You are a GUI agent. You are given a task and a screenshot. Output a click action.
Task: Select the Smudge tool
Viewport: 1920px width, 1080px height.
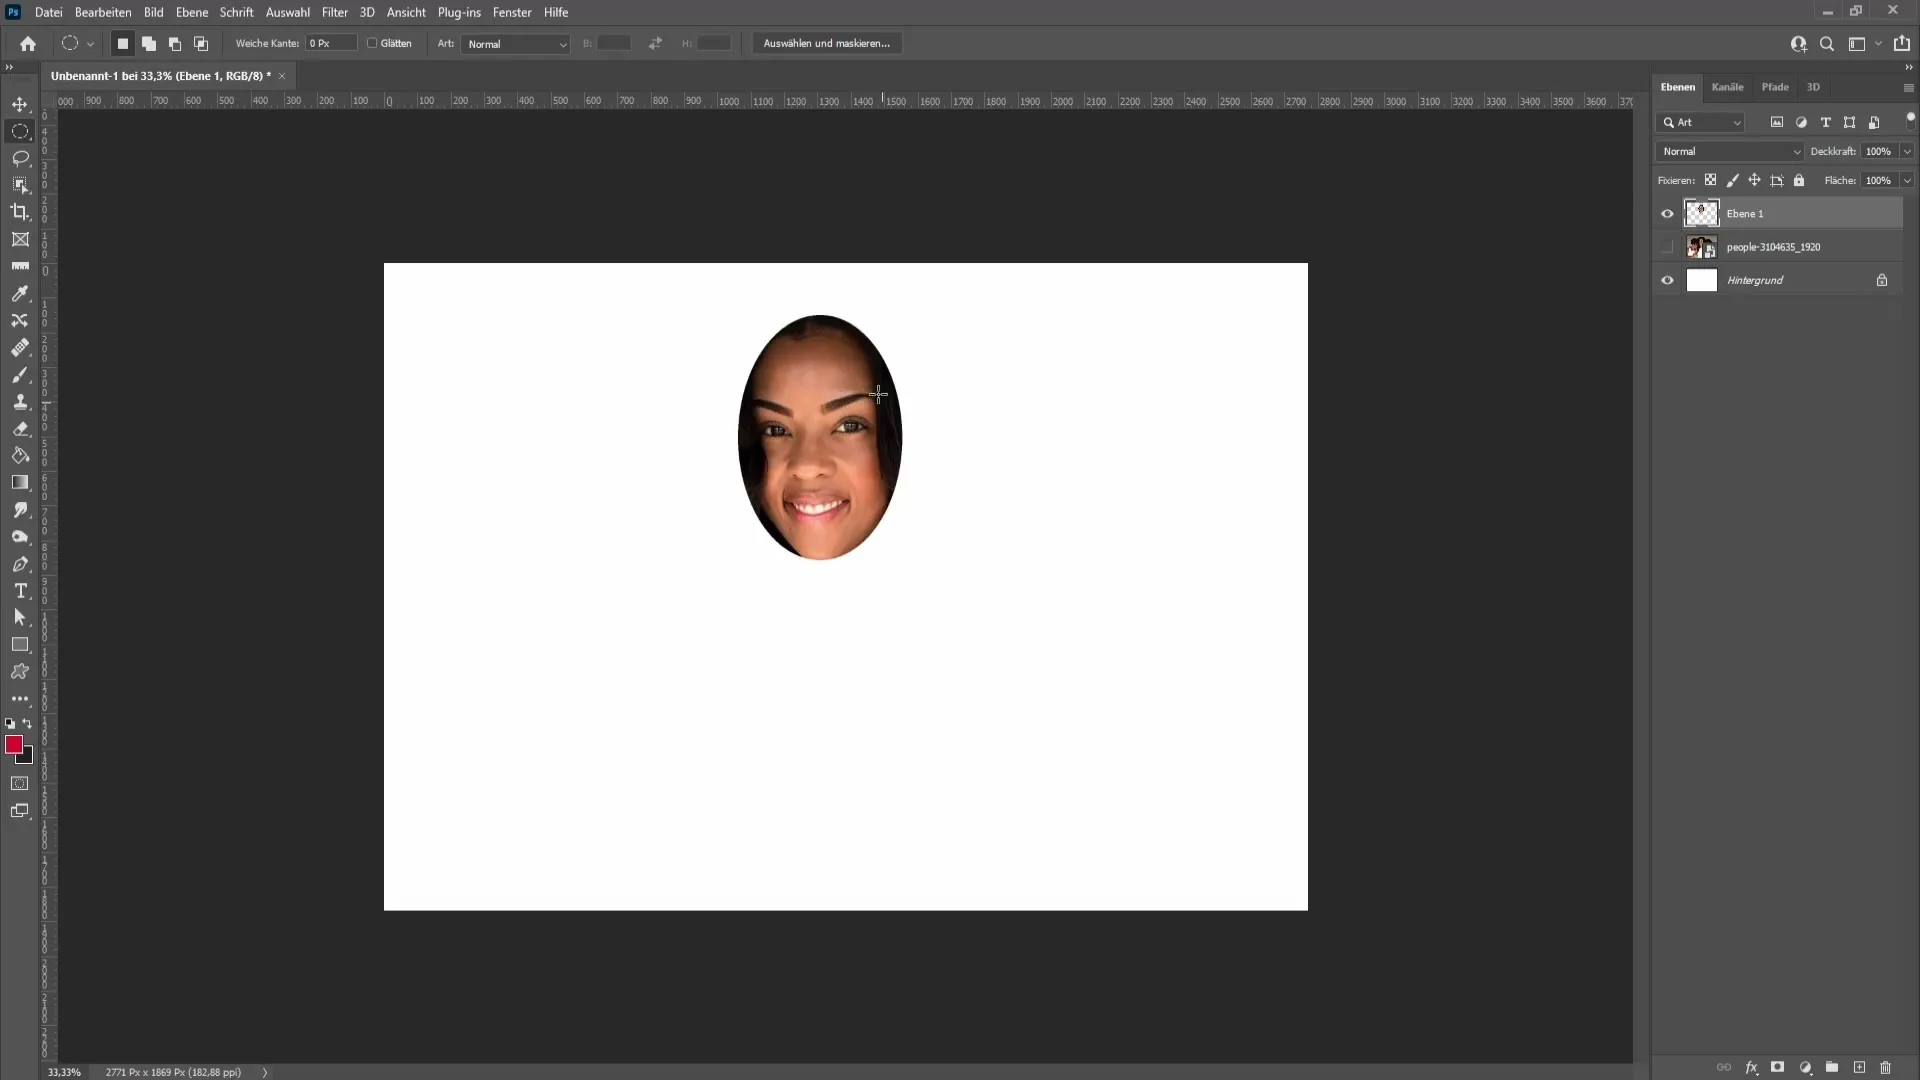pyautogui.click(x=20, y=510)
